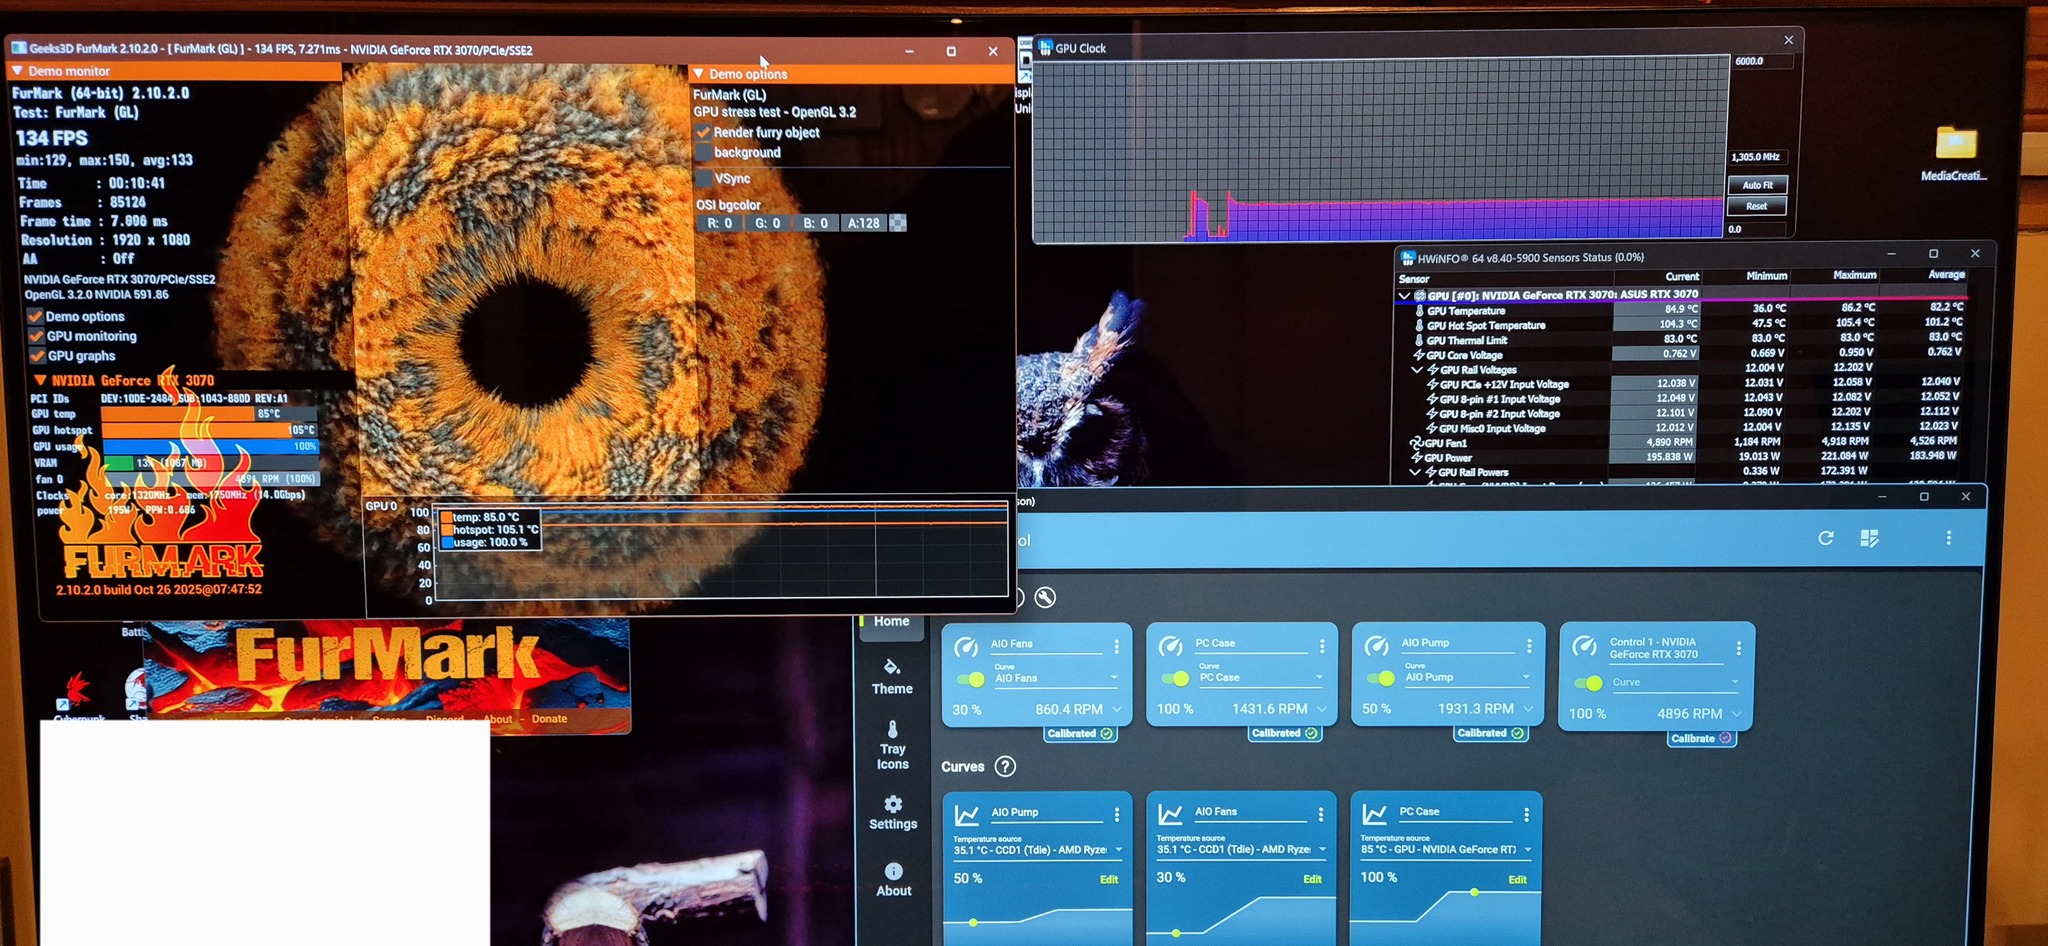Screen dimensions: 2048x946
Task: Click Edit on the AIO Pump curve card
Action: [x=1109, y=880]
